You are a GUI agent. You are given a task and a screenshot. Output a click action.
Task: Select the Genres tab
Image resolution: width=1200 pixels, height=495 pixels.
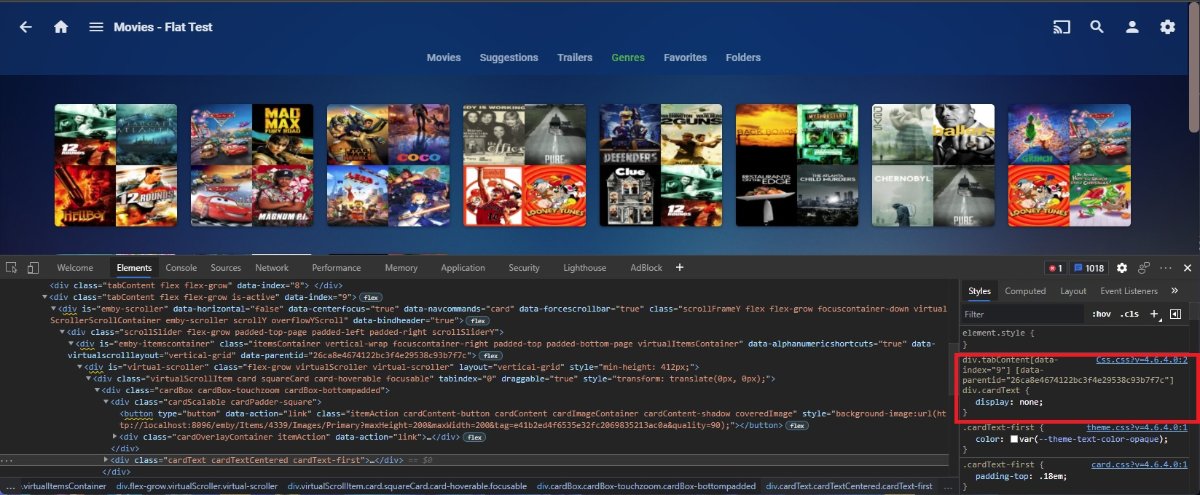tap(628, 58)
